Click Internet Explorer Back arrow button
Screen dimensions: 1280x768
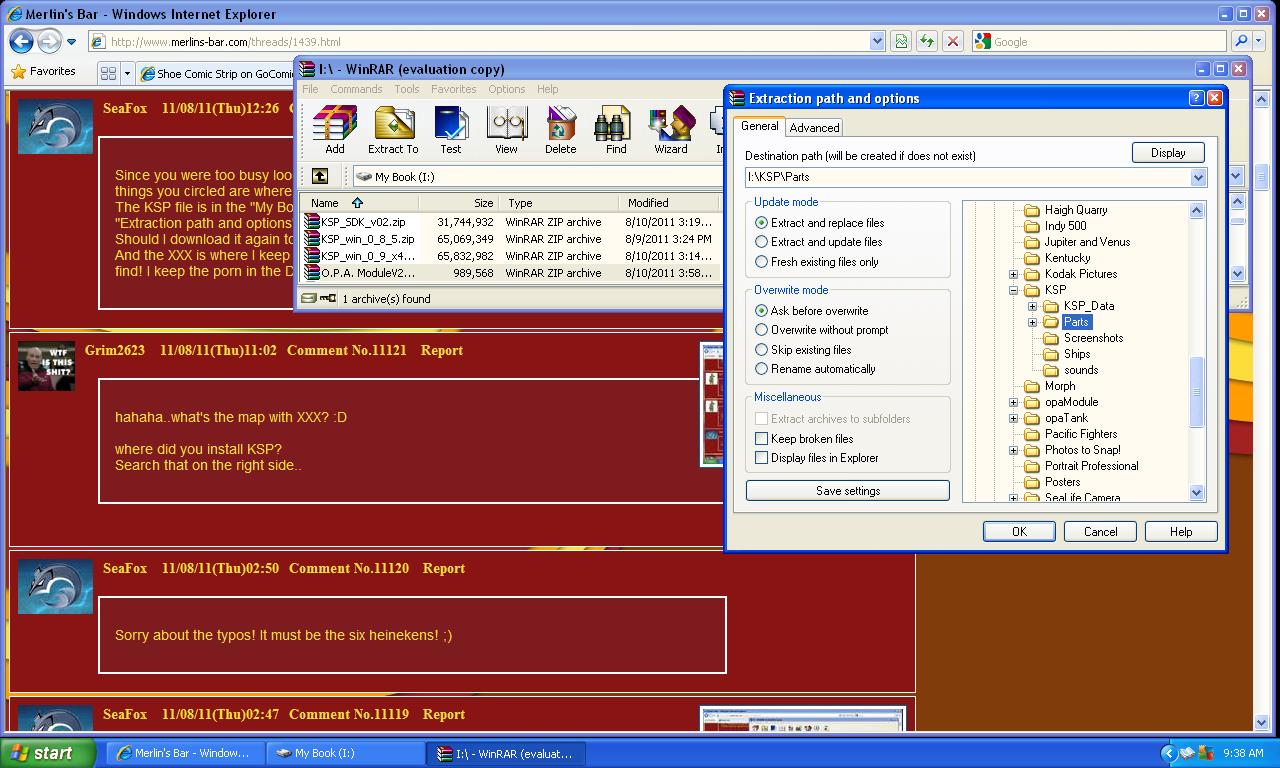coord(21,41)
